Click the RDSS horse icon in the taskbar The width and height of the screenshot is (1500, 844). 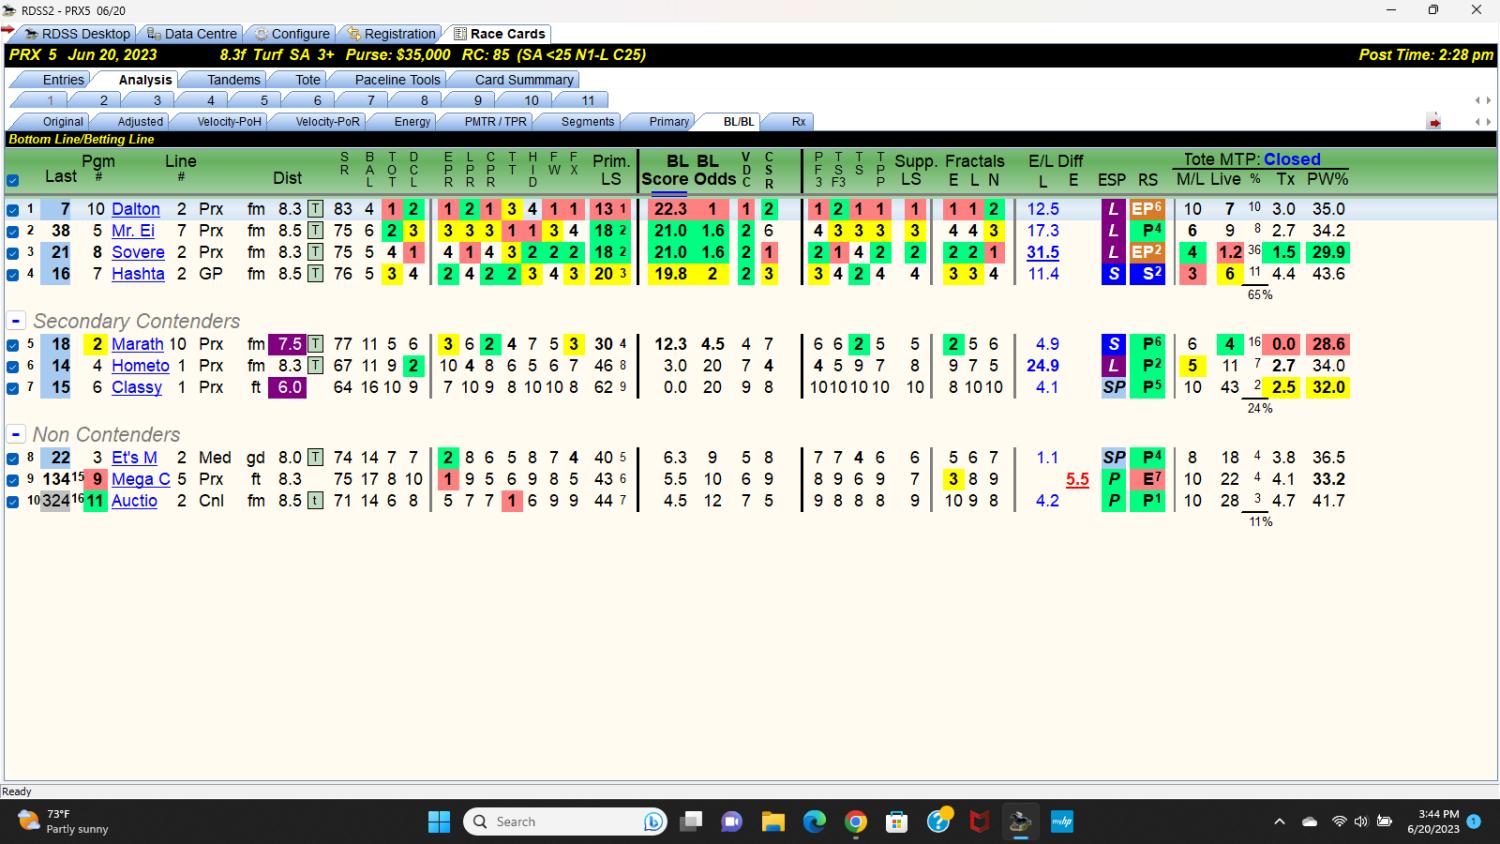[x=1020, y=822]
